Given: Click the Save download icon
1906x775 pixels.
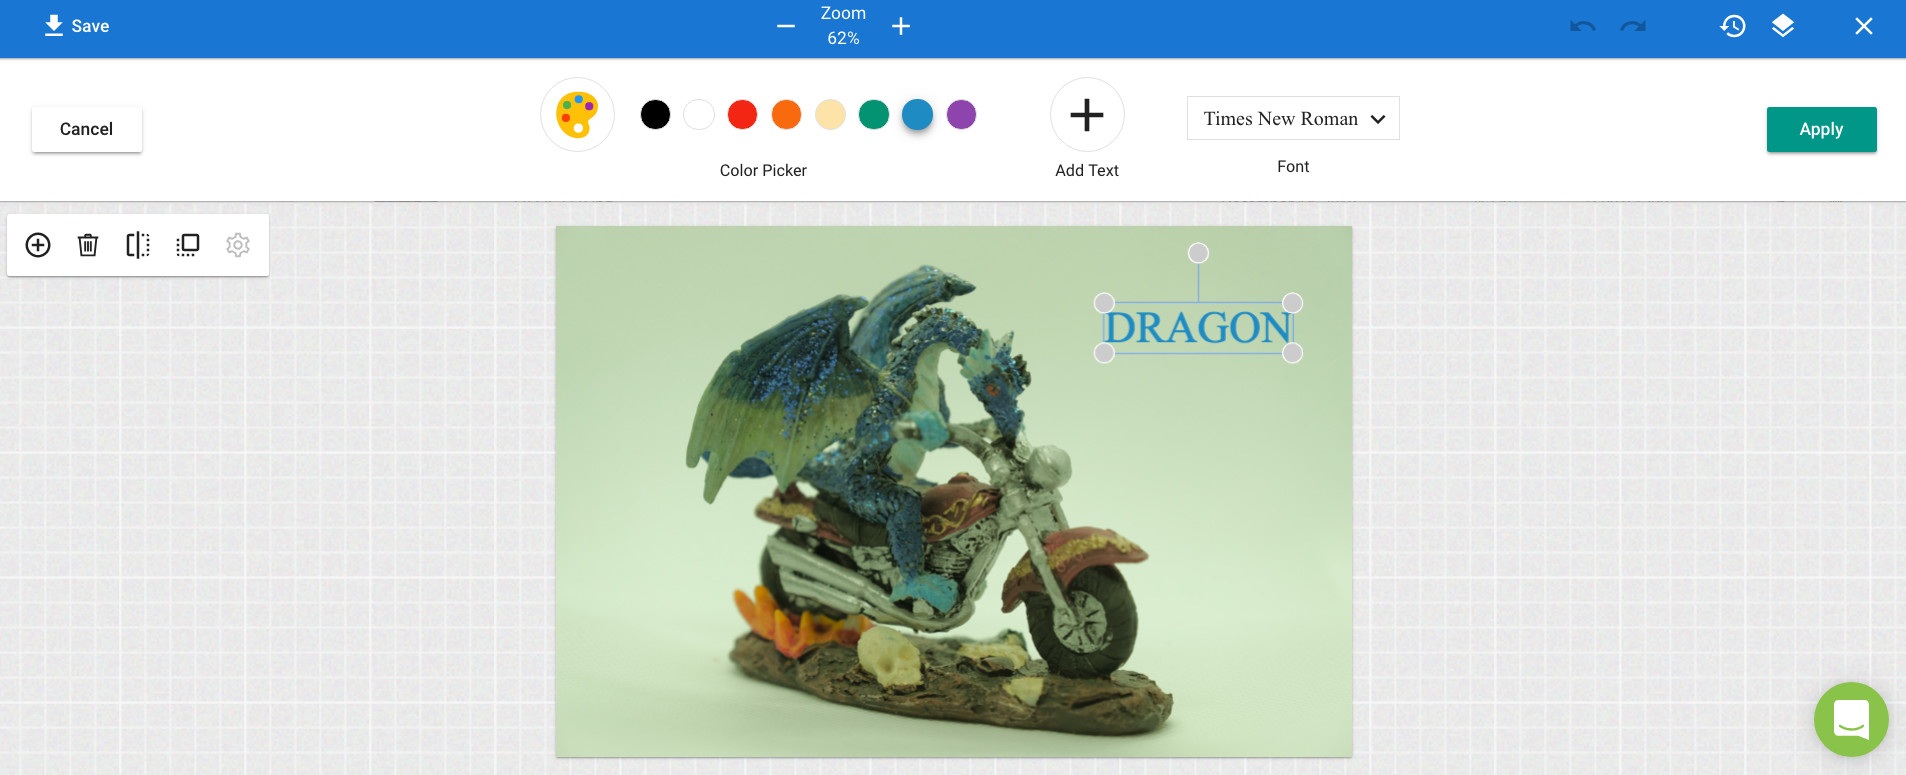Looking at the screenshot, I should coord(54,26).
